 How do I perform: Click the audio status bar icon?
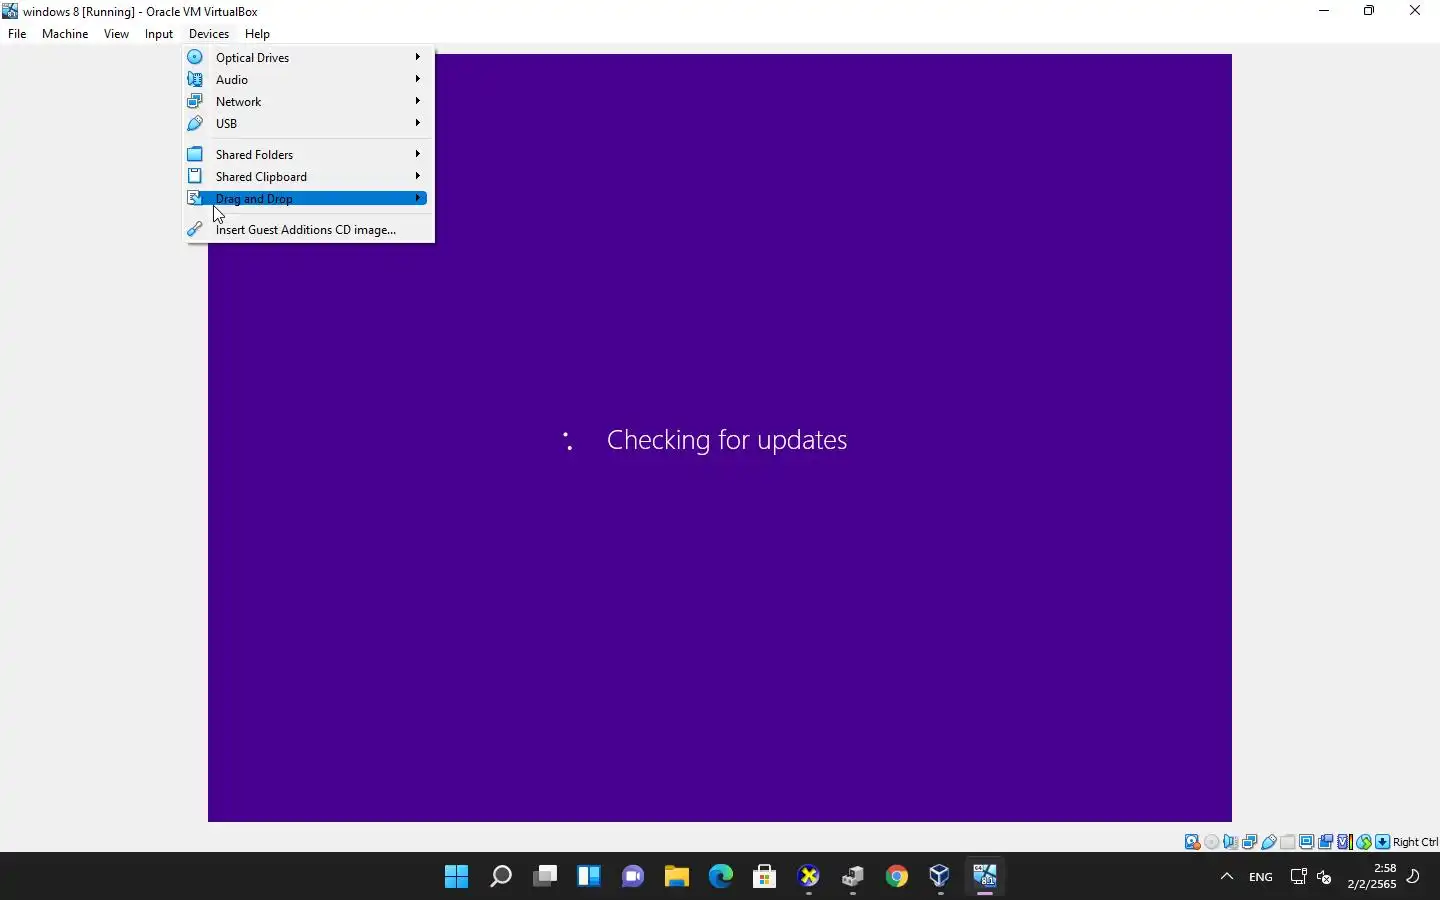click(x=1231, y=842)
